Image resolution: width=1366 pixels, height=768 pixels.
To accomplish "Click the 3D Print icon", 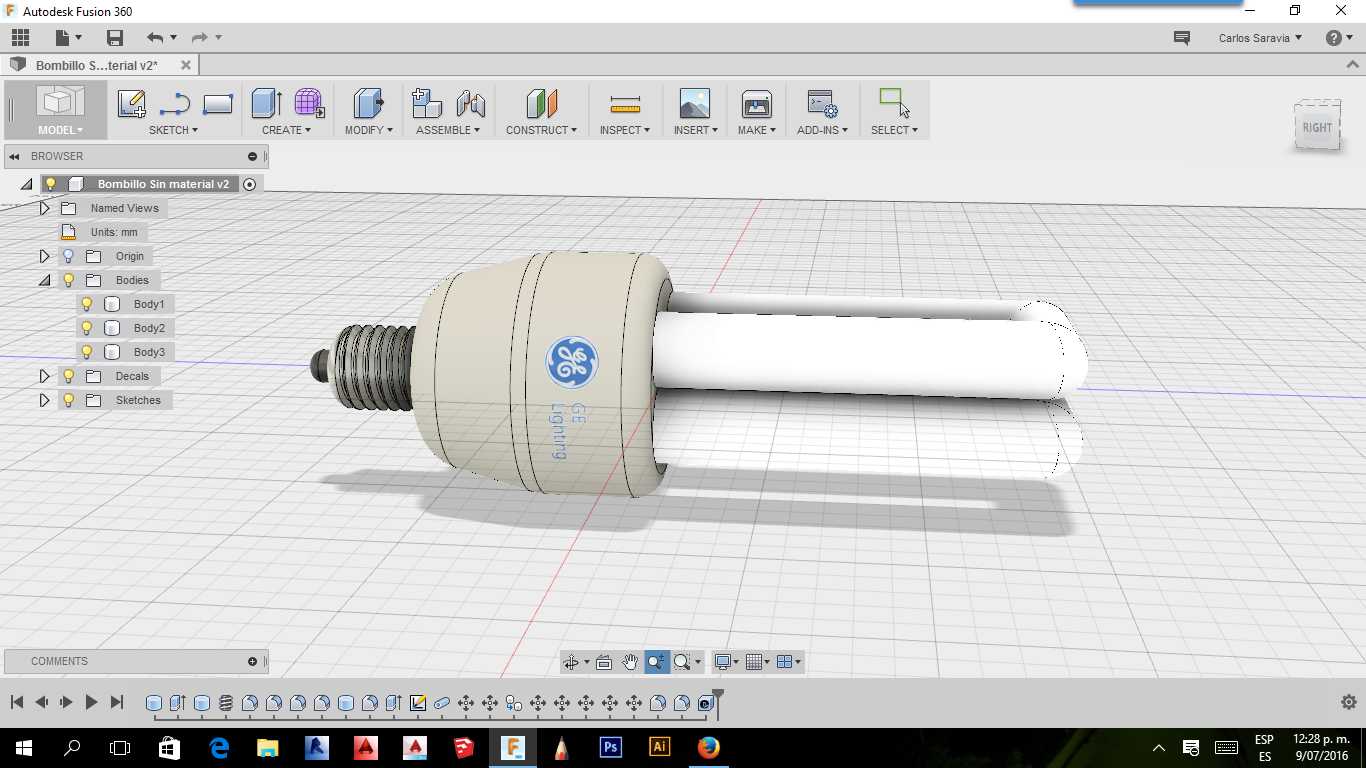I will (757, 103).
